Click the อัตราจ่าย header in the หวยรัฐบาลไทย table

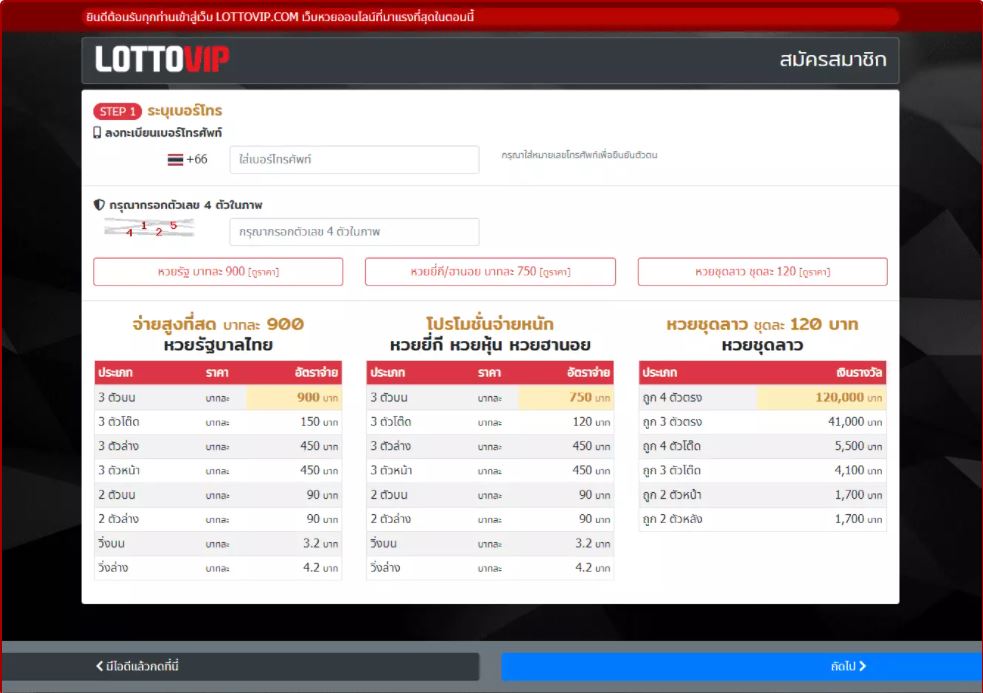[316, 373]
